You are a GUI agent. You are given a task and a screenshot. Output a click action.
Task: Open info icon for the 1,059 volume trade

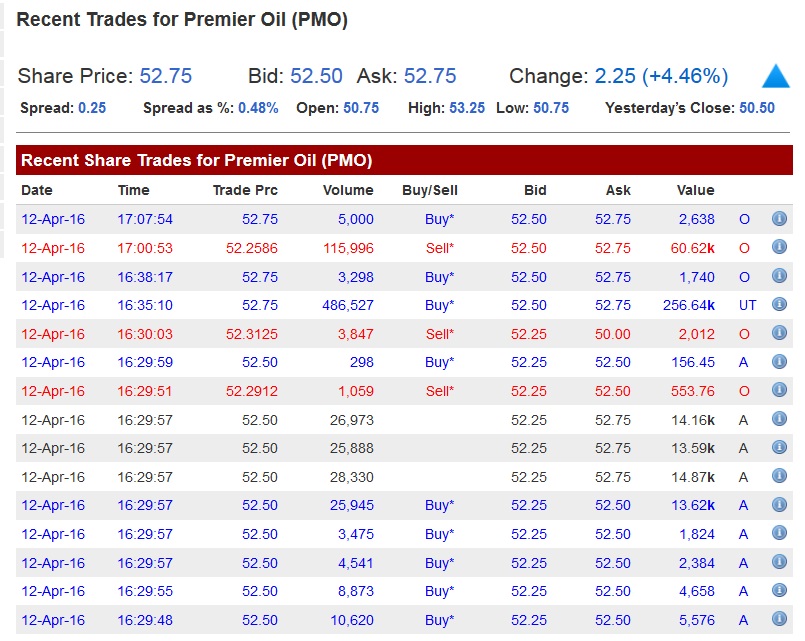[779, 391]
